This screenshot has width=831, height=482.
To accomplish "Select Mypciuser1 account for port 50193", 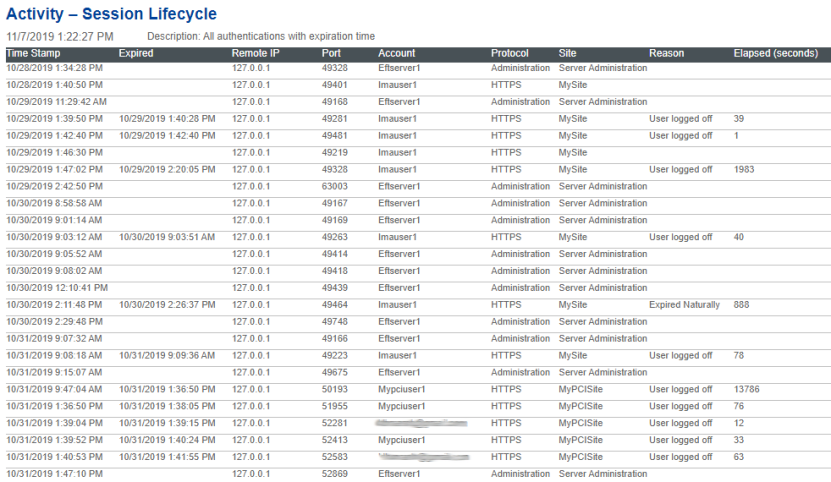I will click(402, 390).
